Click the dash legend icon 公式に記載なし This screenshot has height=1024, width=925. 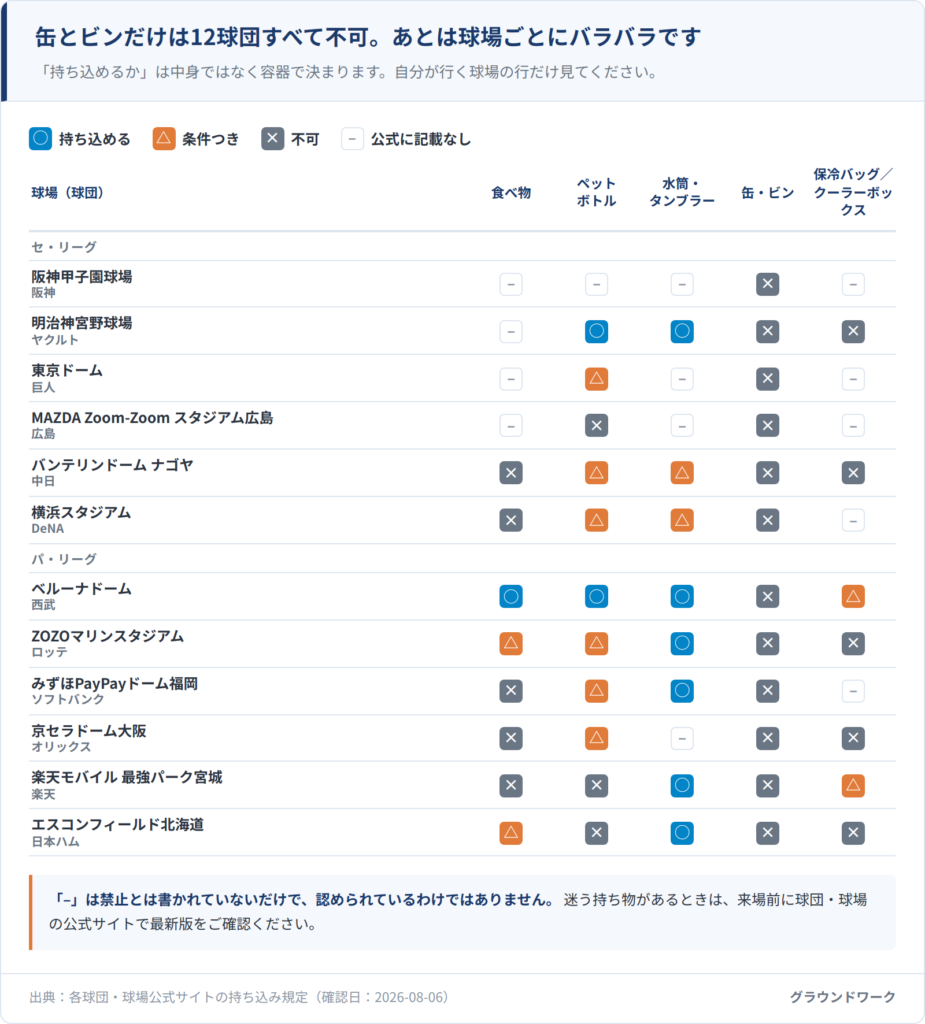352,138
